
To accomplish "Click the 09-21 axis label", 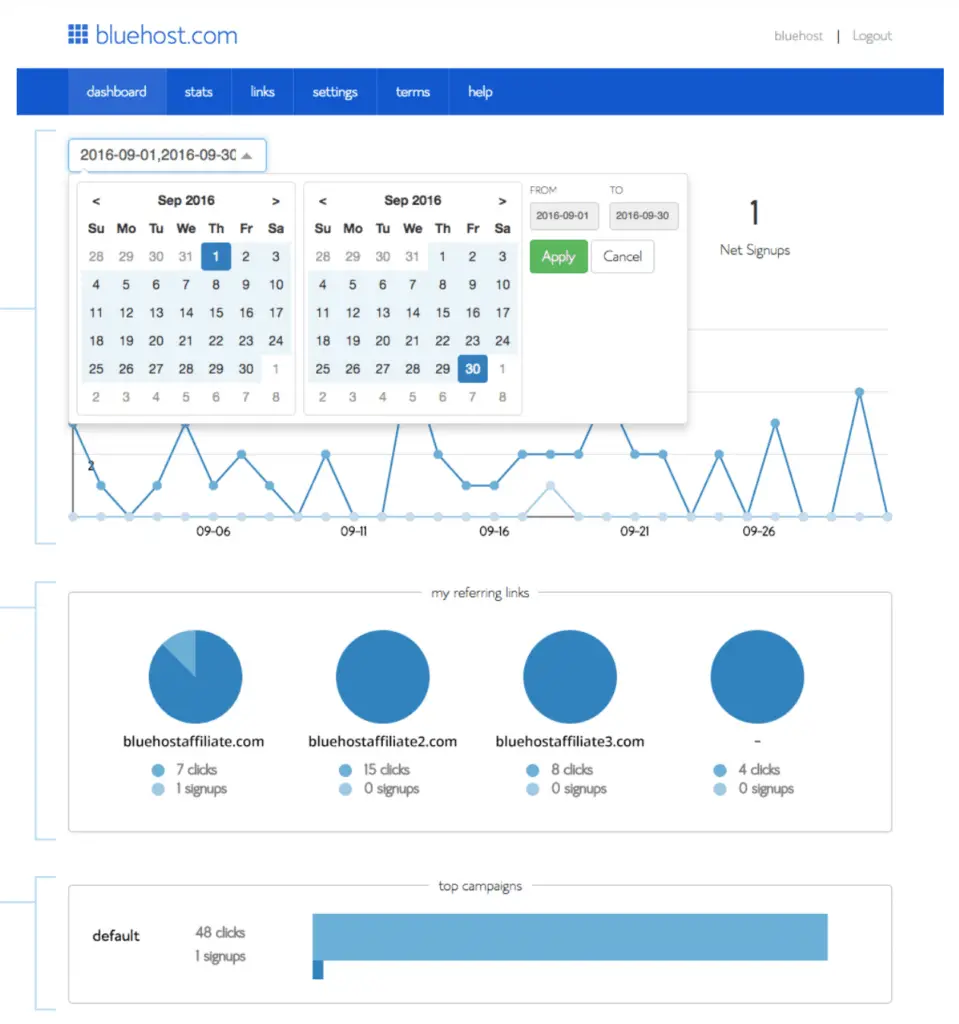I will [x=634, y=532].
